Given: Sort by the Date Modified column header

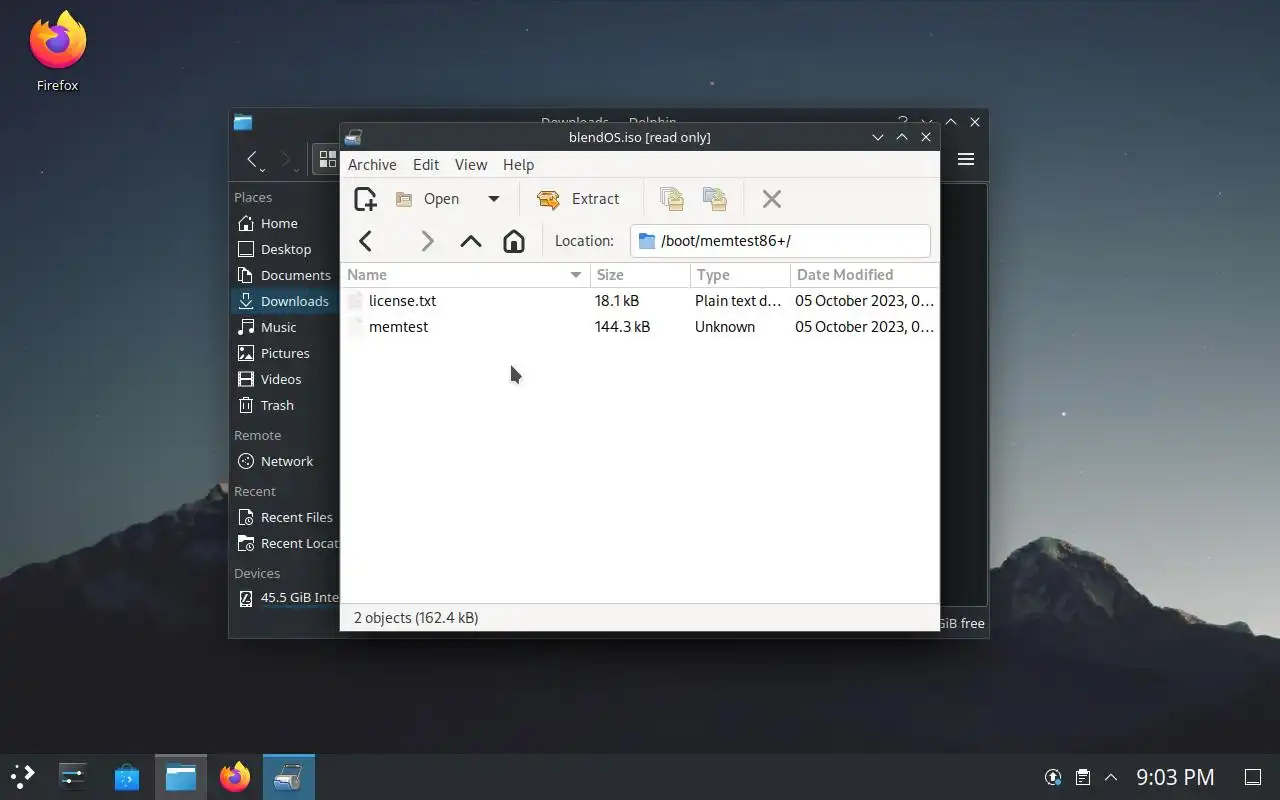Looking at the screenshot, I should click(x=864, y=275).
